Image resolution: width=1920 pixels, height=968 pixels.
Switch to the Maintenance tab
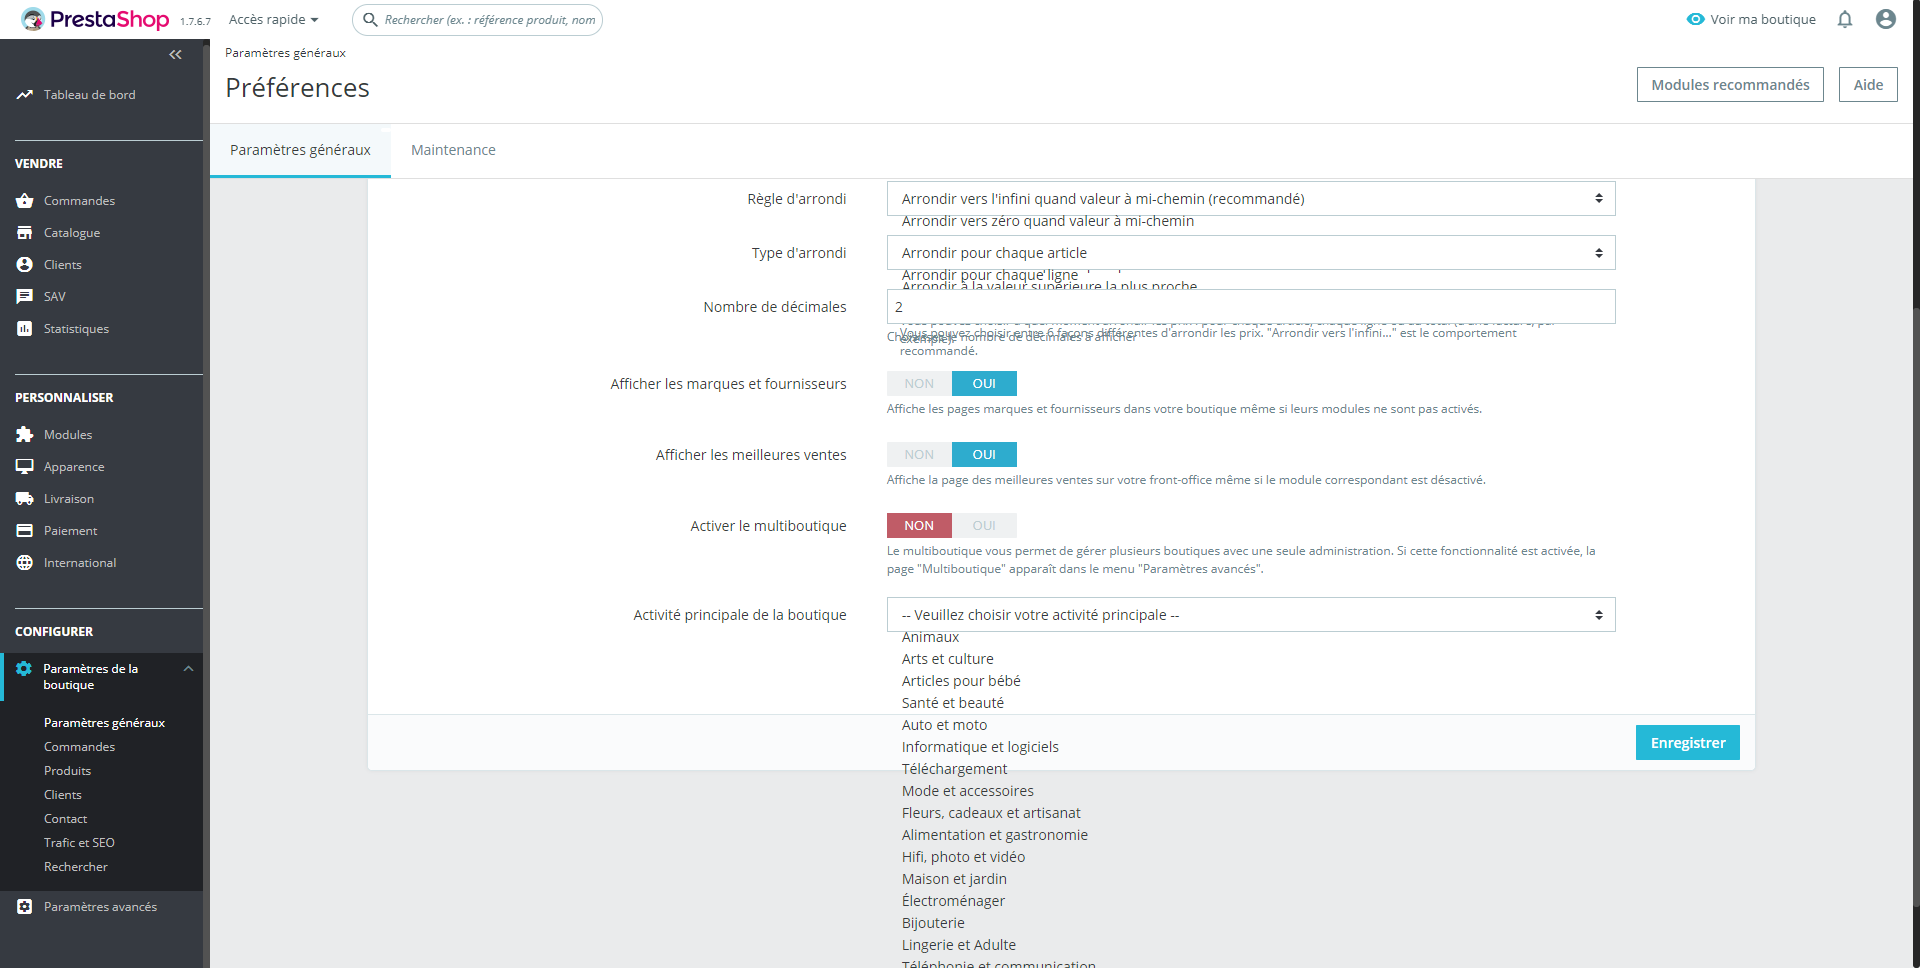[x=453, y=150]
